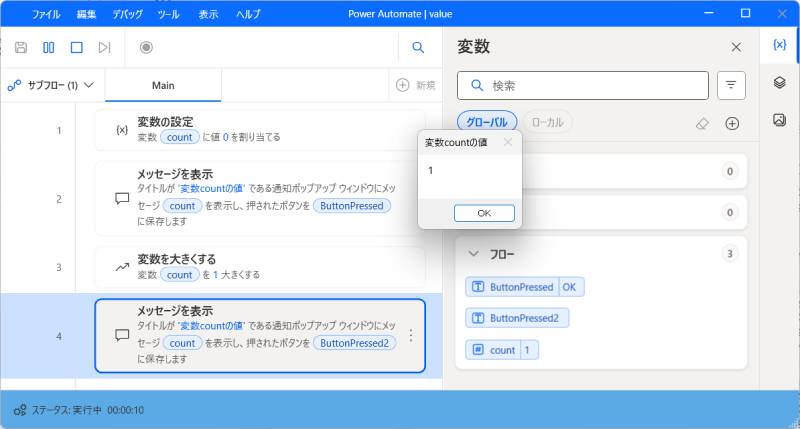Open the images sidebar icon

coord(780,120)
